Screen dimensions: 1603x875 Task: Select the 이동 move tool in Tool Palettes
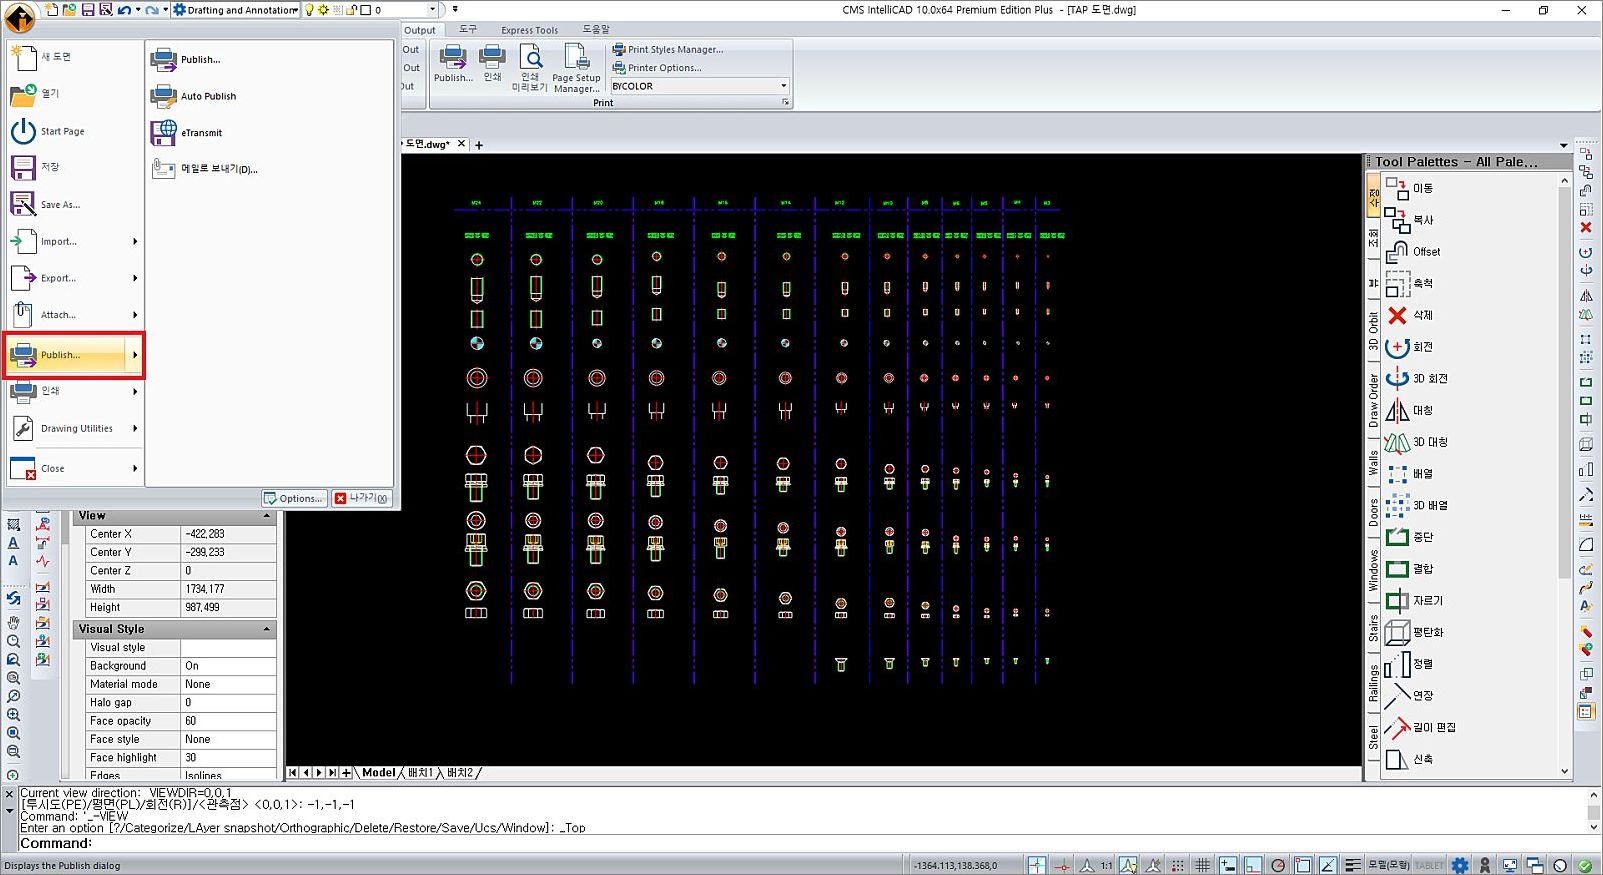coord(1410,188)
